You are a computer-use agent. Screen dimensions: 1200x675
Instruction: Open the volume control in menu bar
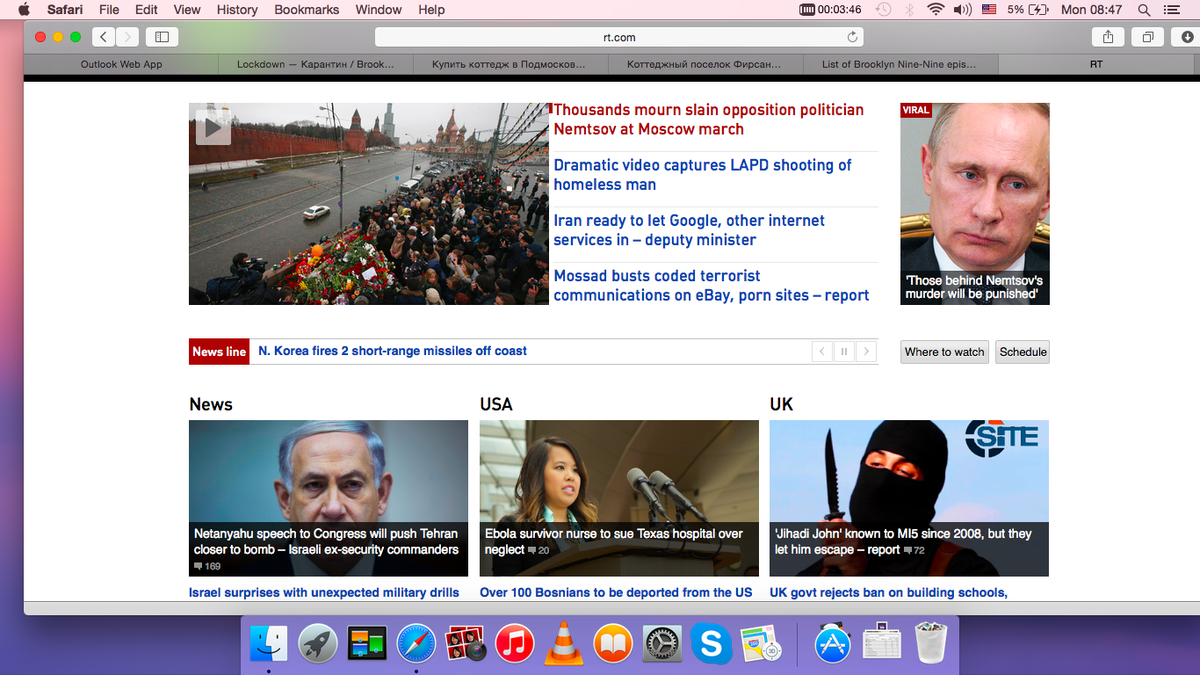tap(963, 10)
